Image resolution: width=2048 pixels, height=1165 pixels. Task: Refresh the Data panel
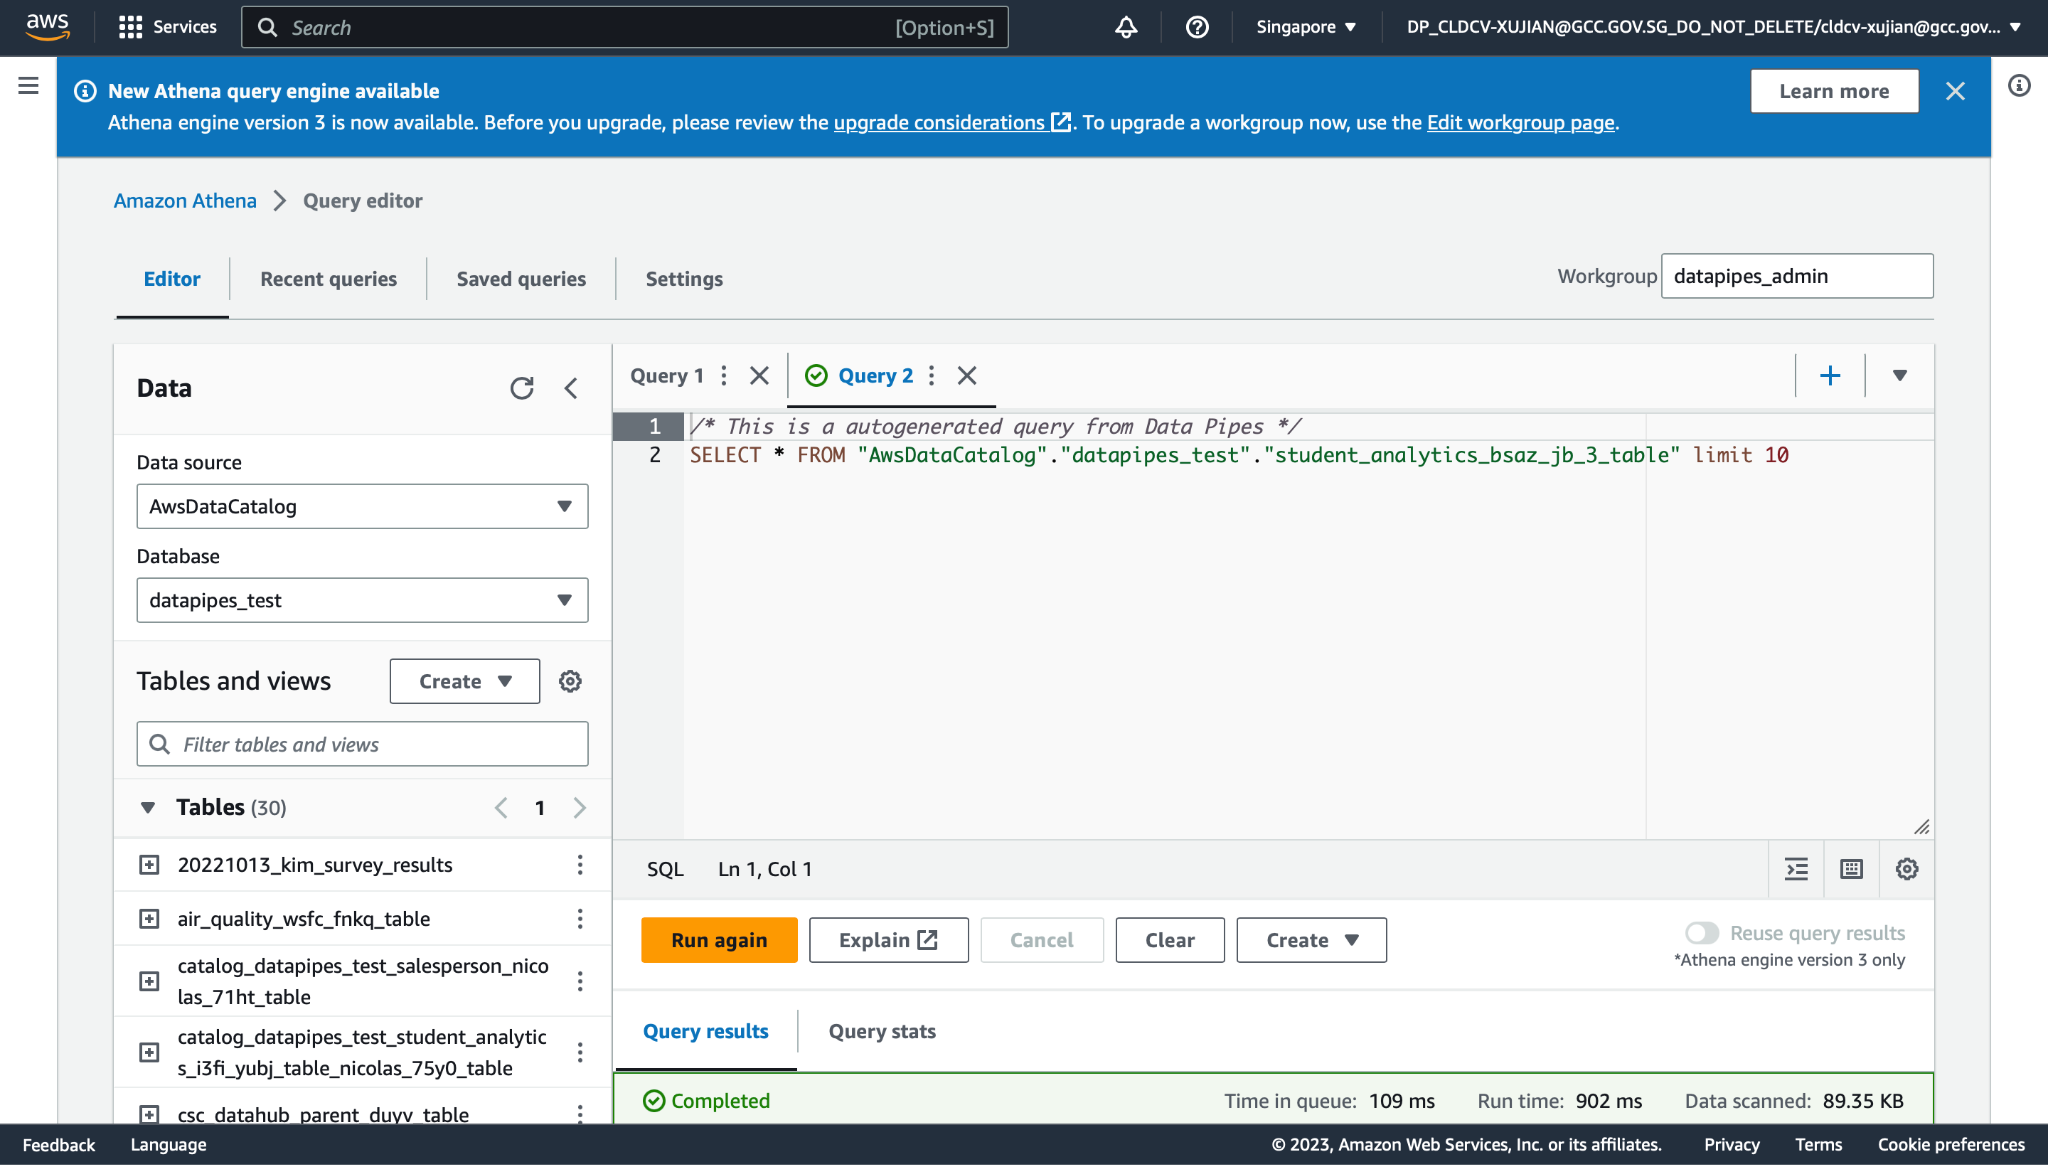point(522,388)
